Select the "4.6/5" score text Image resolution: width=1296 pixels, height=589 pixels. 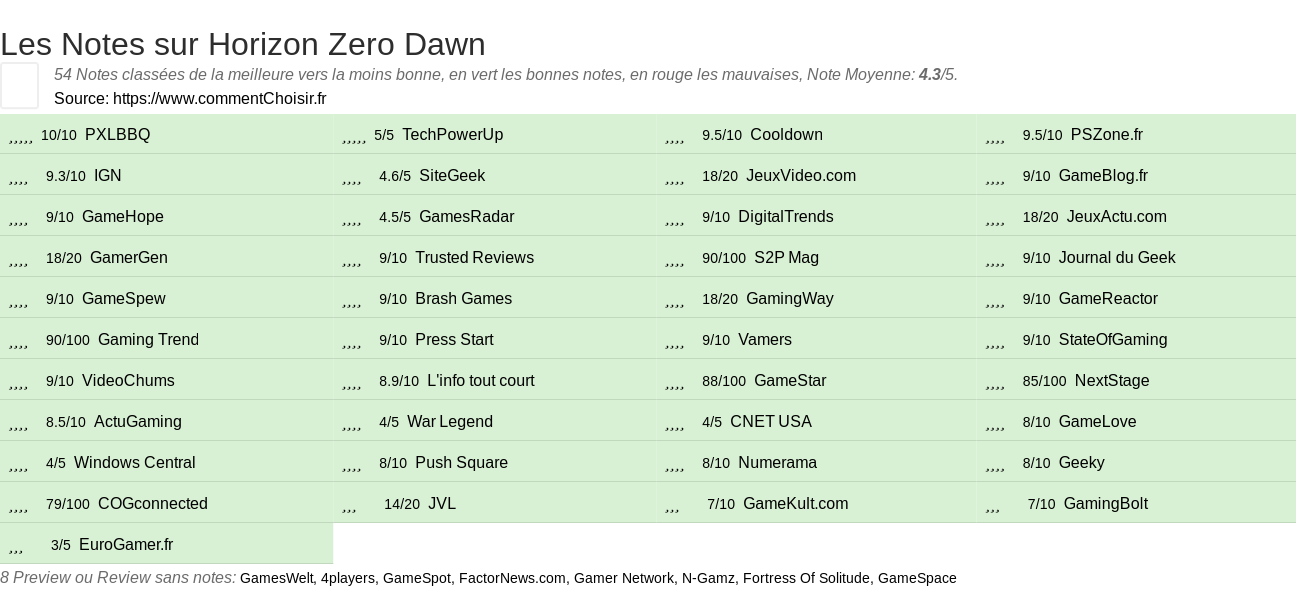tap(395, 176)
